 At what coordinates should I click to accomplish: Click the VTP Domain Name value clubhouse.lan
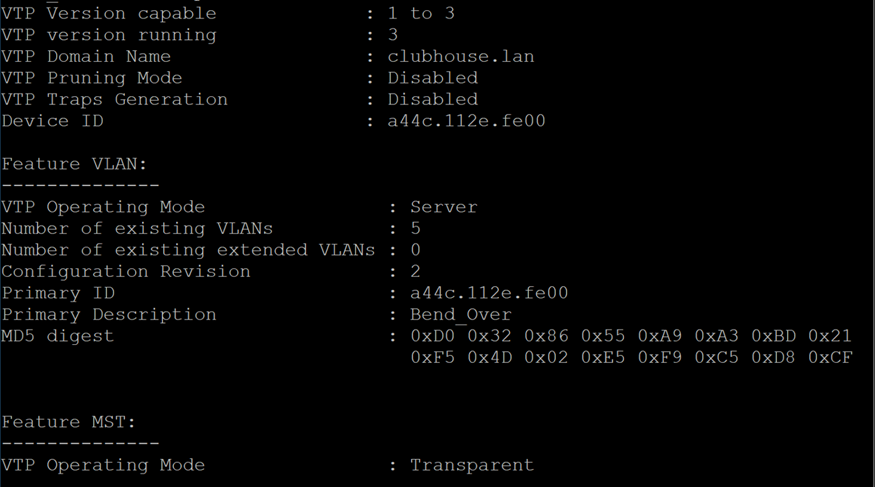461,56
